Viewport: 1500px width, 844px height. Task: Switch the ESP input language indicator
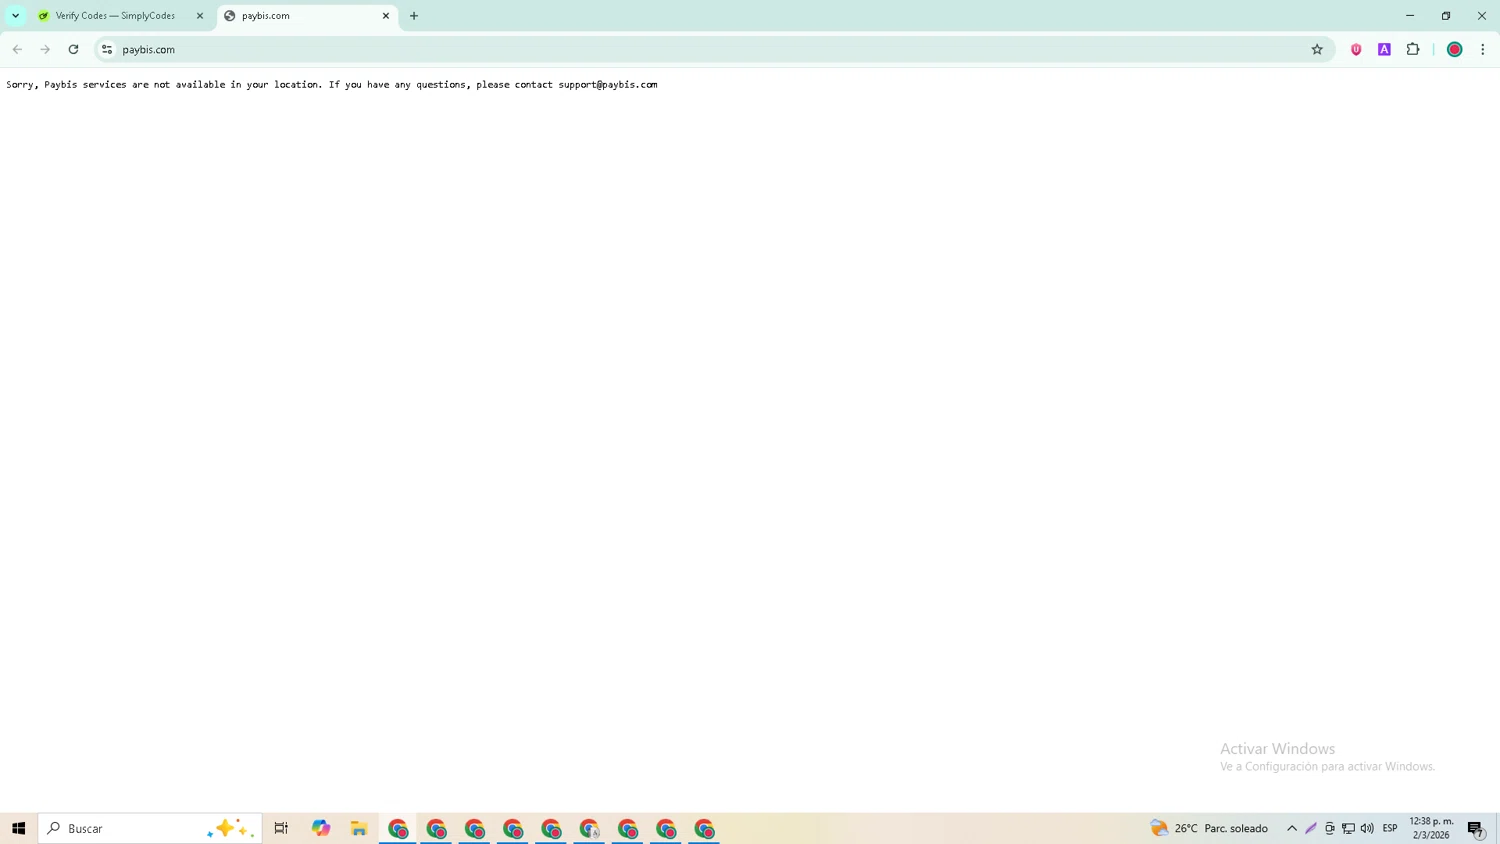pyautogui.click(x=1390, y=828)
